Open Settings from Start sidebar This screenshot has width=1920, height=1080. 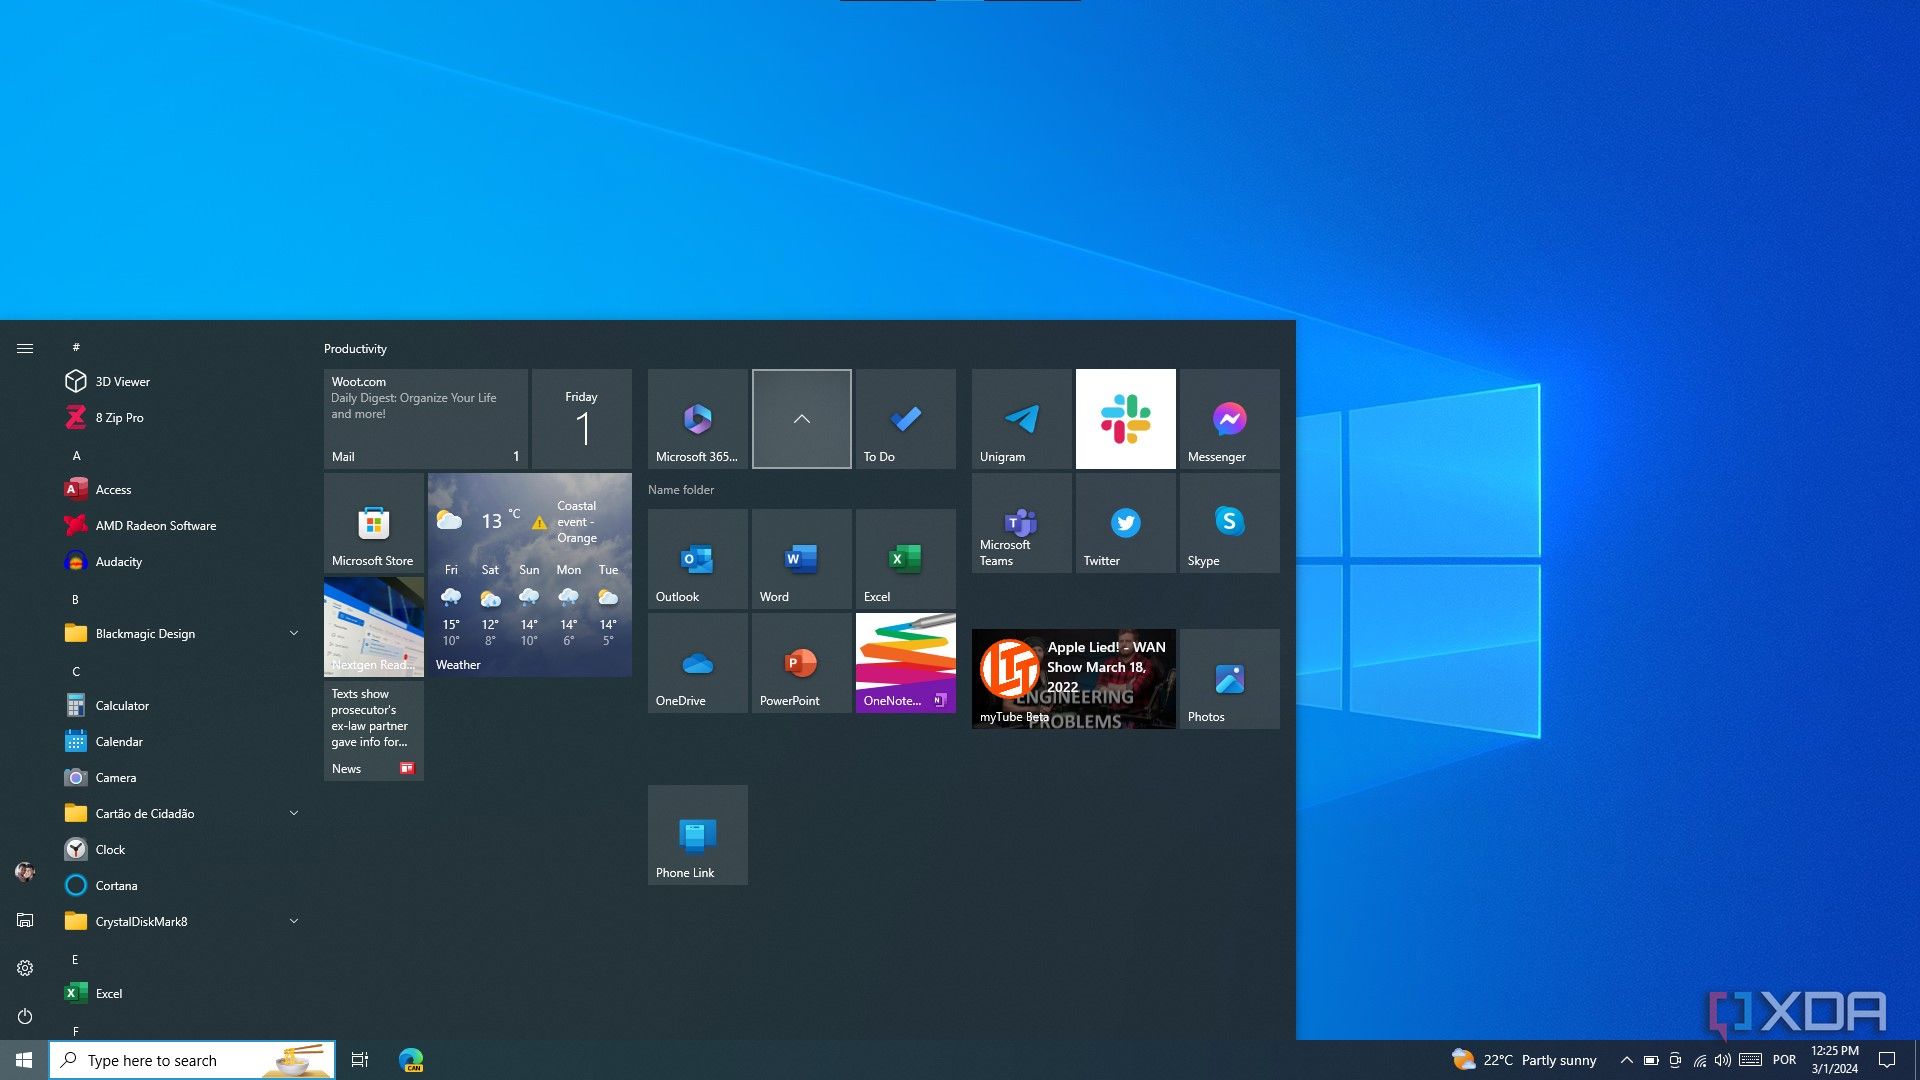(x=25, y=968)
